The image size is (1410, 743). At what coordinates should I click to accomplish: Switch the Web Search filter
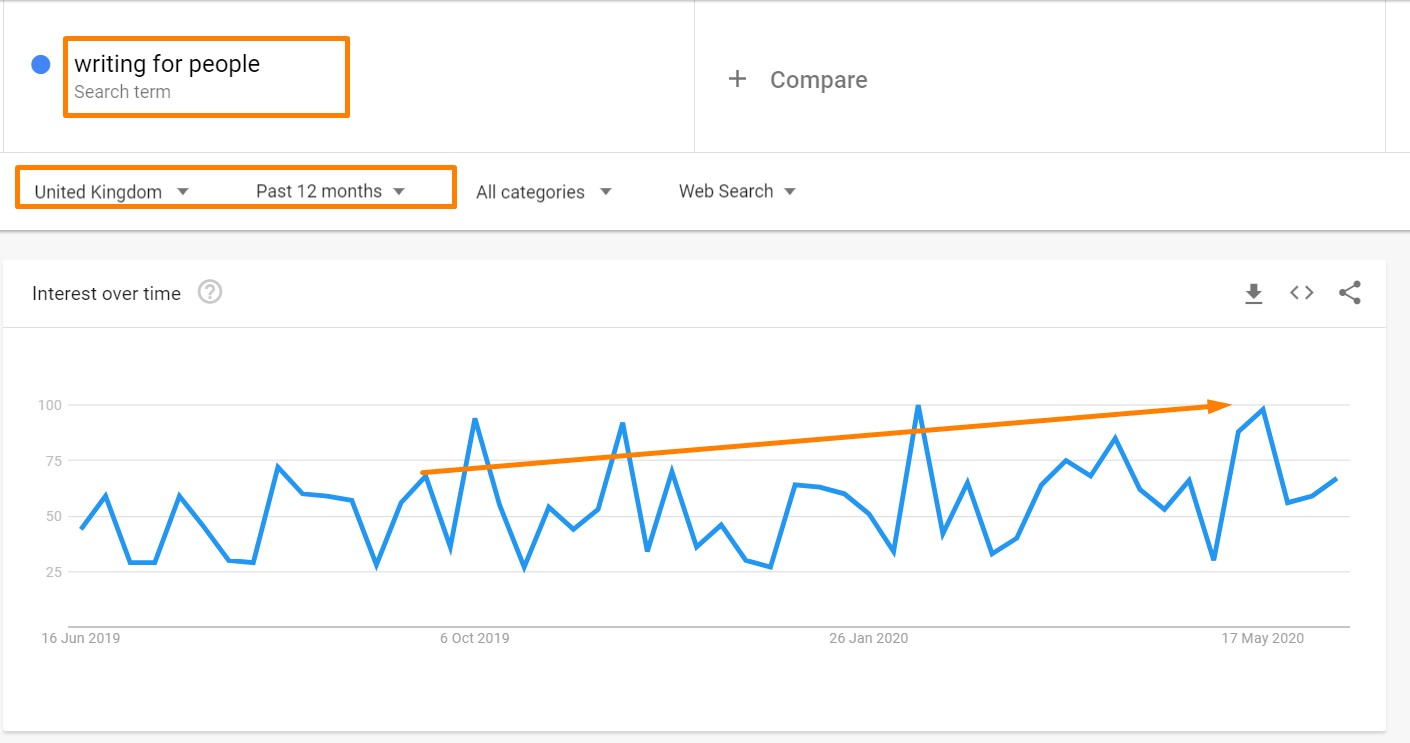727,190
